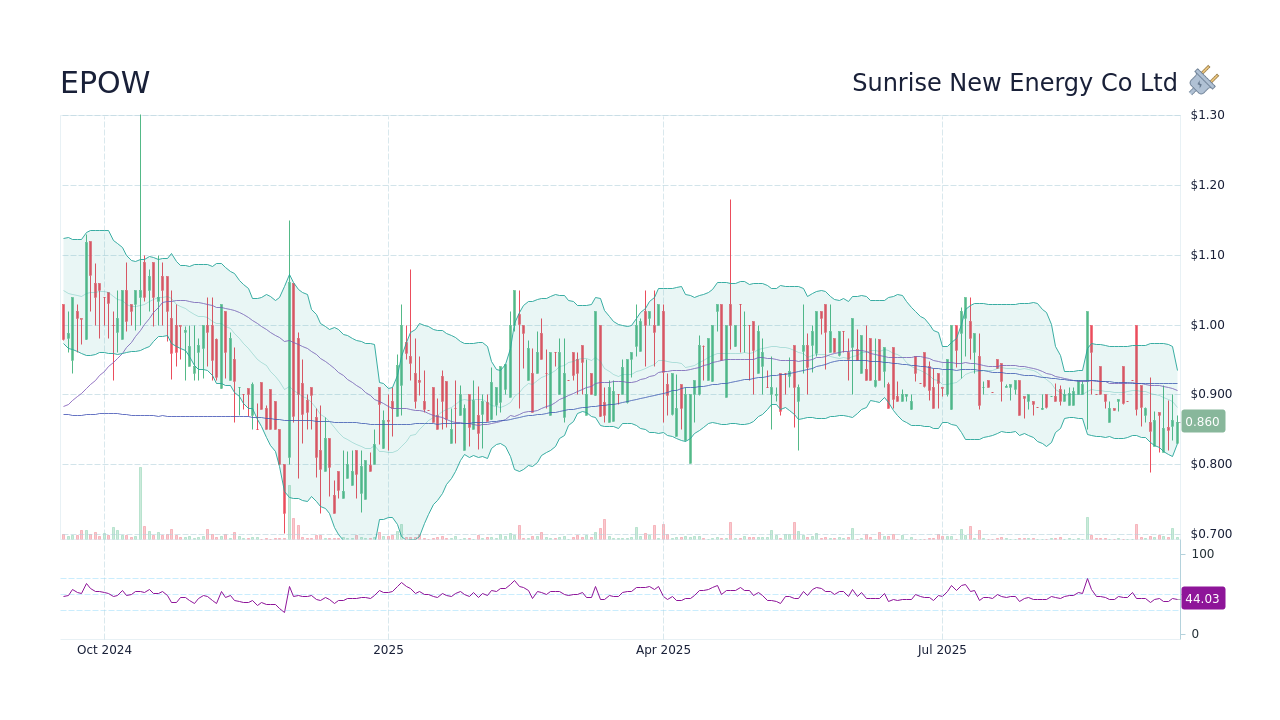Switch to the 2025 date axis marker

click(388, 650)
